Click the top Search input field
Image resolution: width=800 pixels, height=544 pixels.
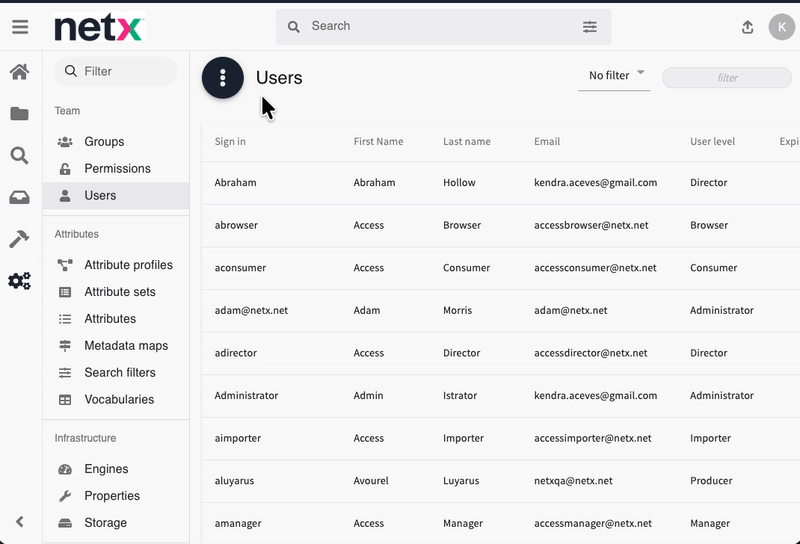pyautogui.click(x=440, y=27)
